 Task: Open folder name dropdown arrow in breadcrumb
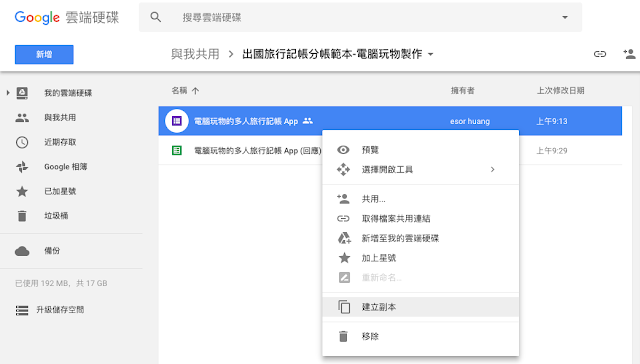point(430,54)
